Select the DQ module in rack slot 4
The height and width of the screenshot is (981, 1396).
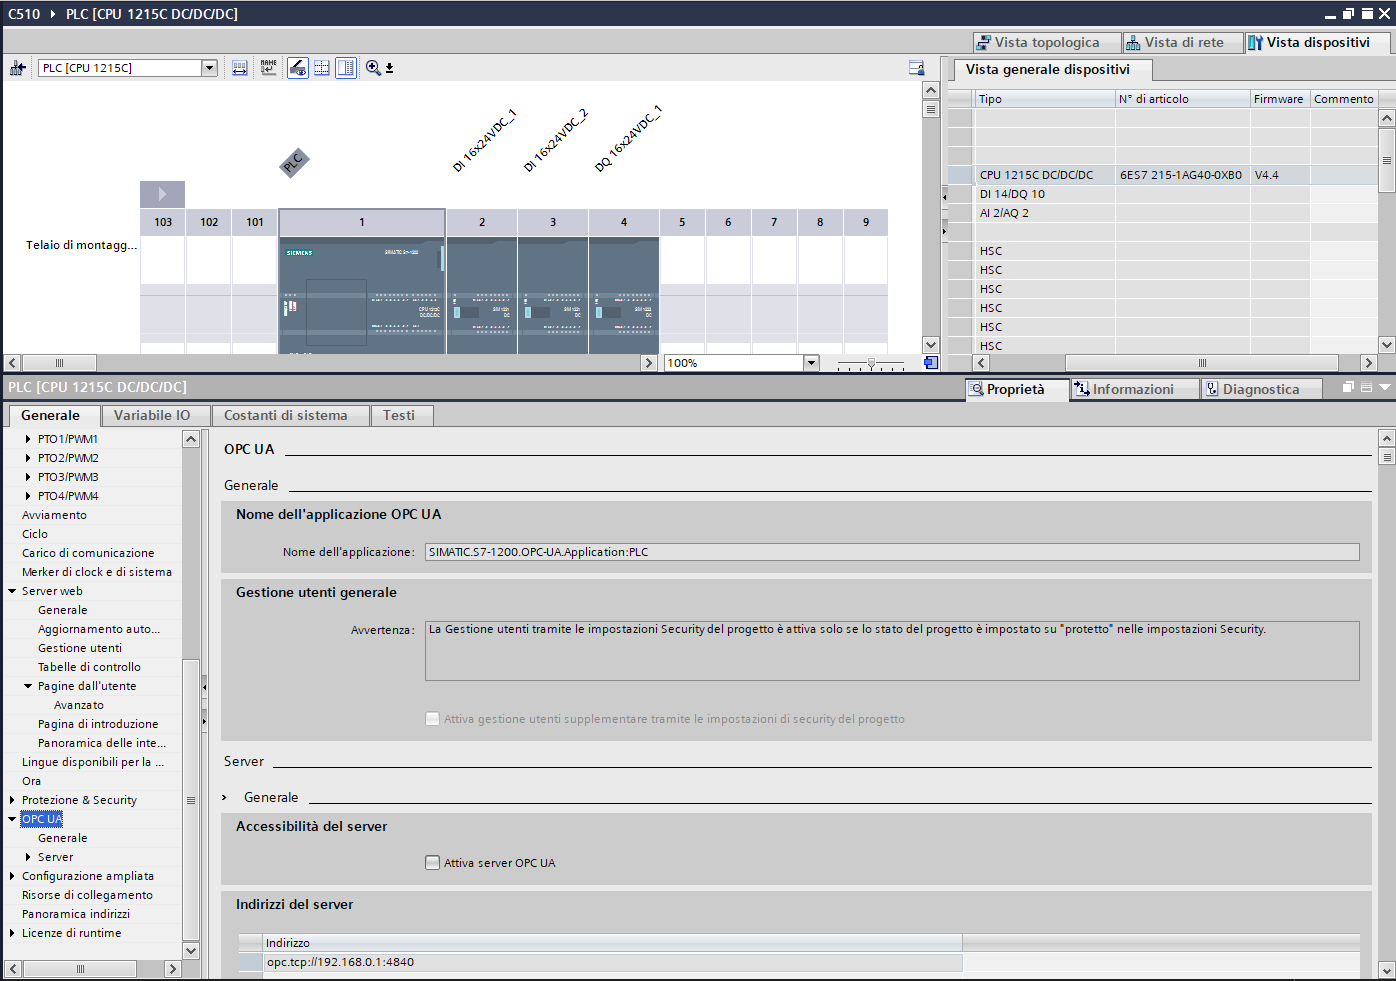coord(624,295)
